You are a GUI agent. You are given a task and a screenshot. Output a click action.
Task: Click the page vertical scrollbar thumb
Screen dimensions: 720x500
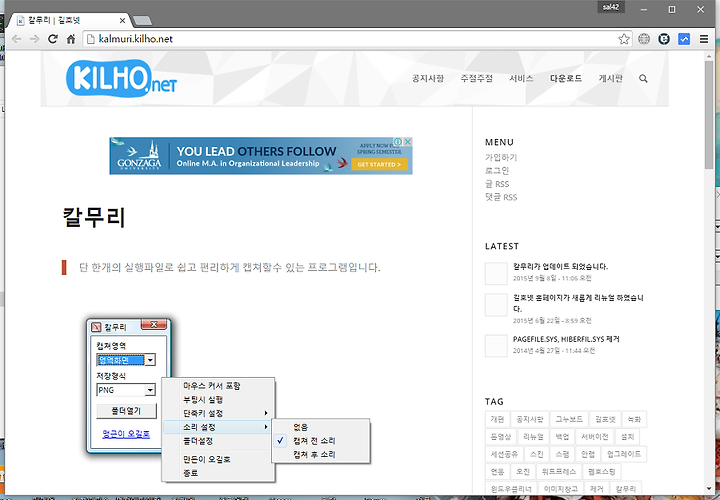(709, 115)
